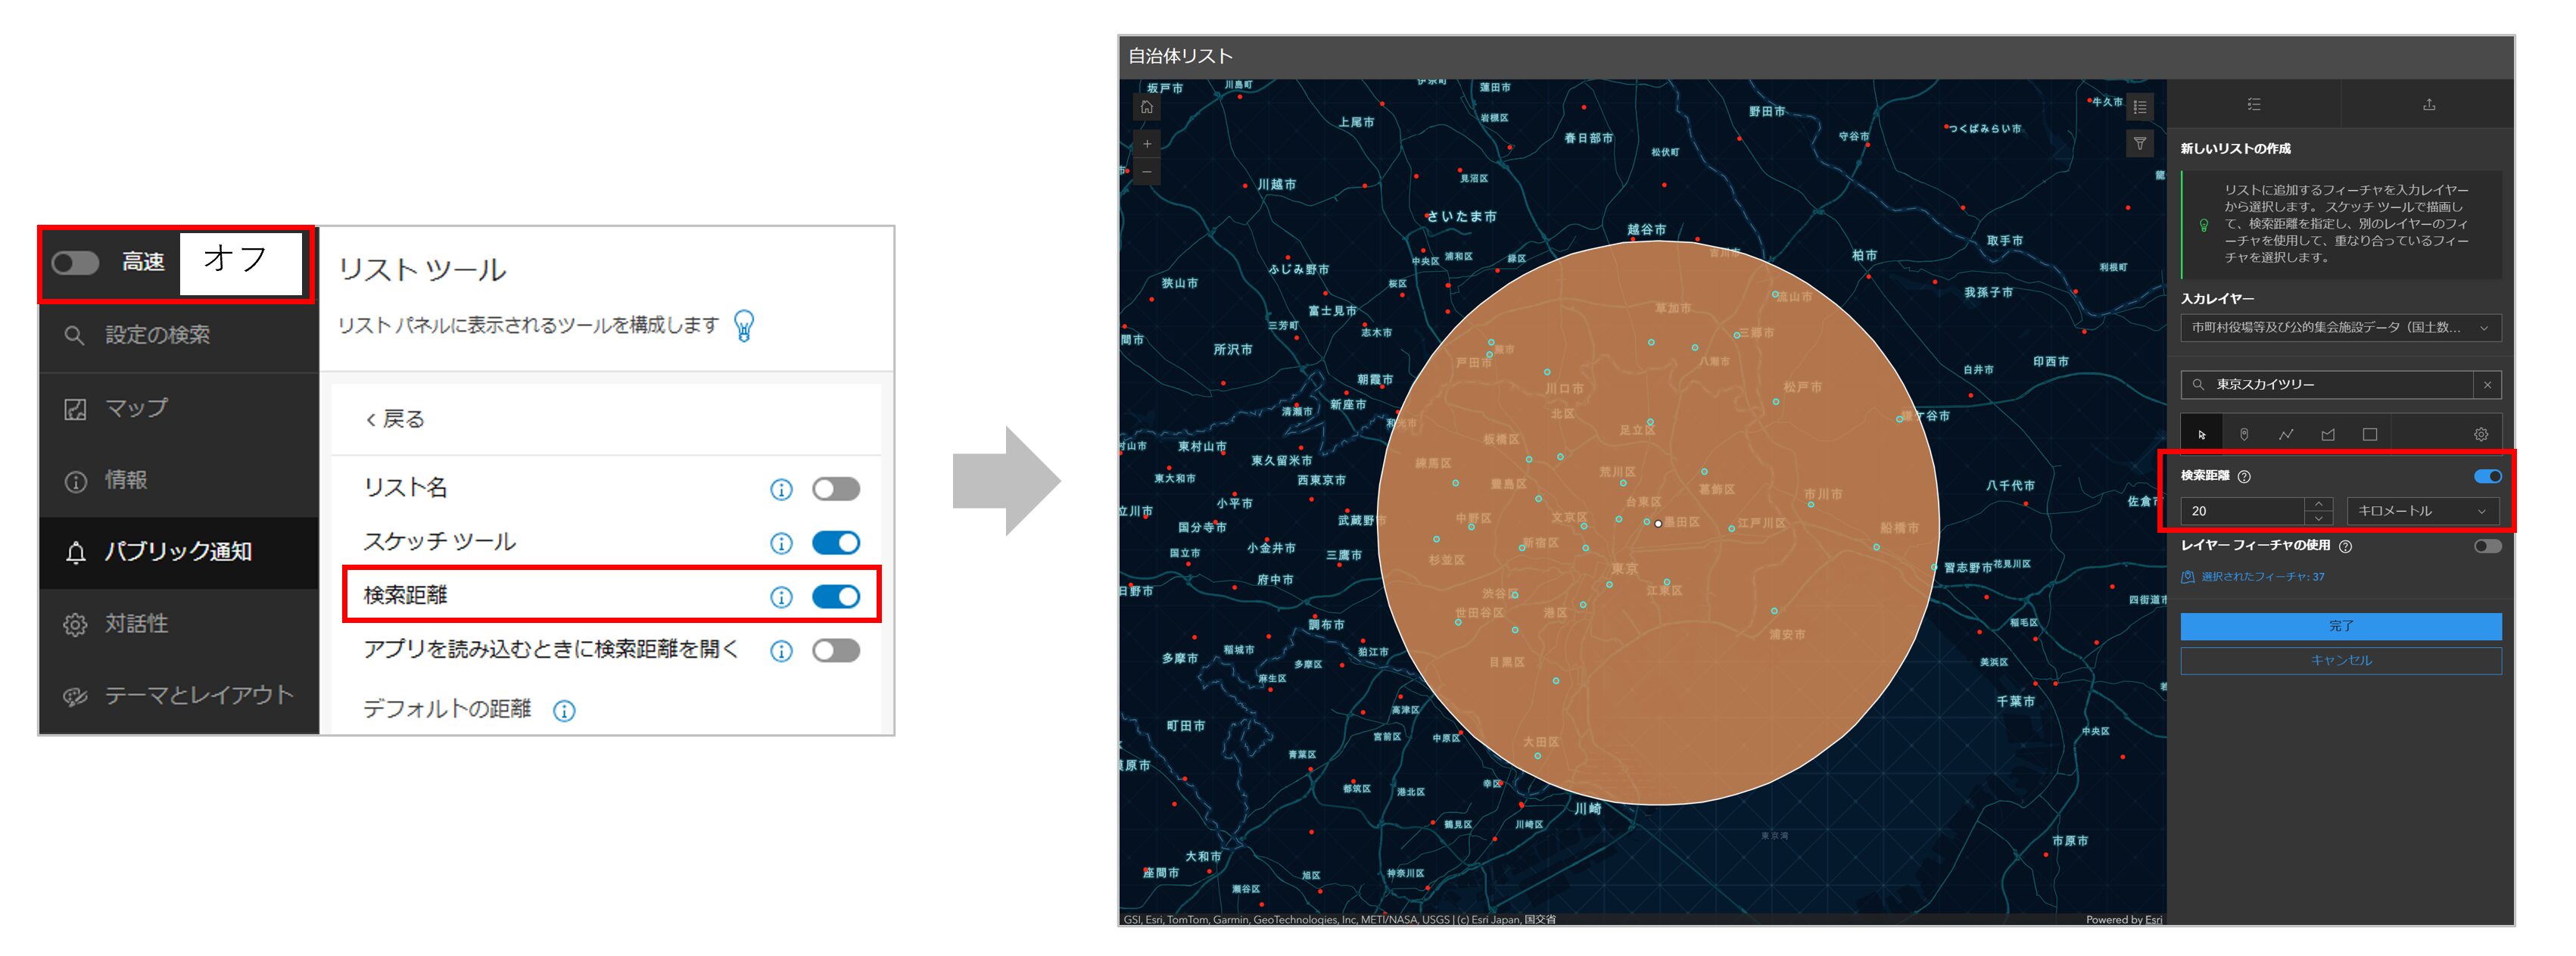Viewport: 2576px width, 956px height.
Task: Open the マップ settings section
Action: point(136,409)
